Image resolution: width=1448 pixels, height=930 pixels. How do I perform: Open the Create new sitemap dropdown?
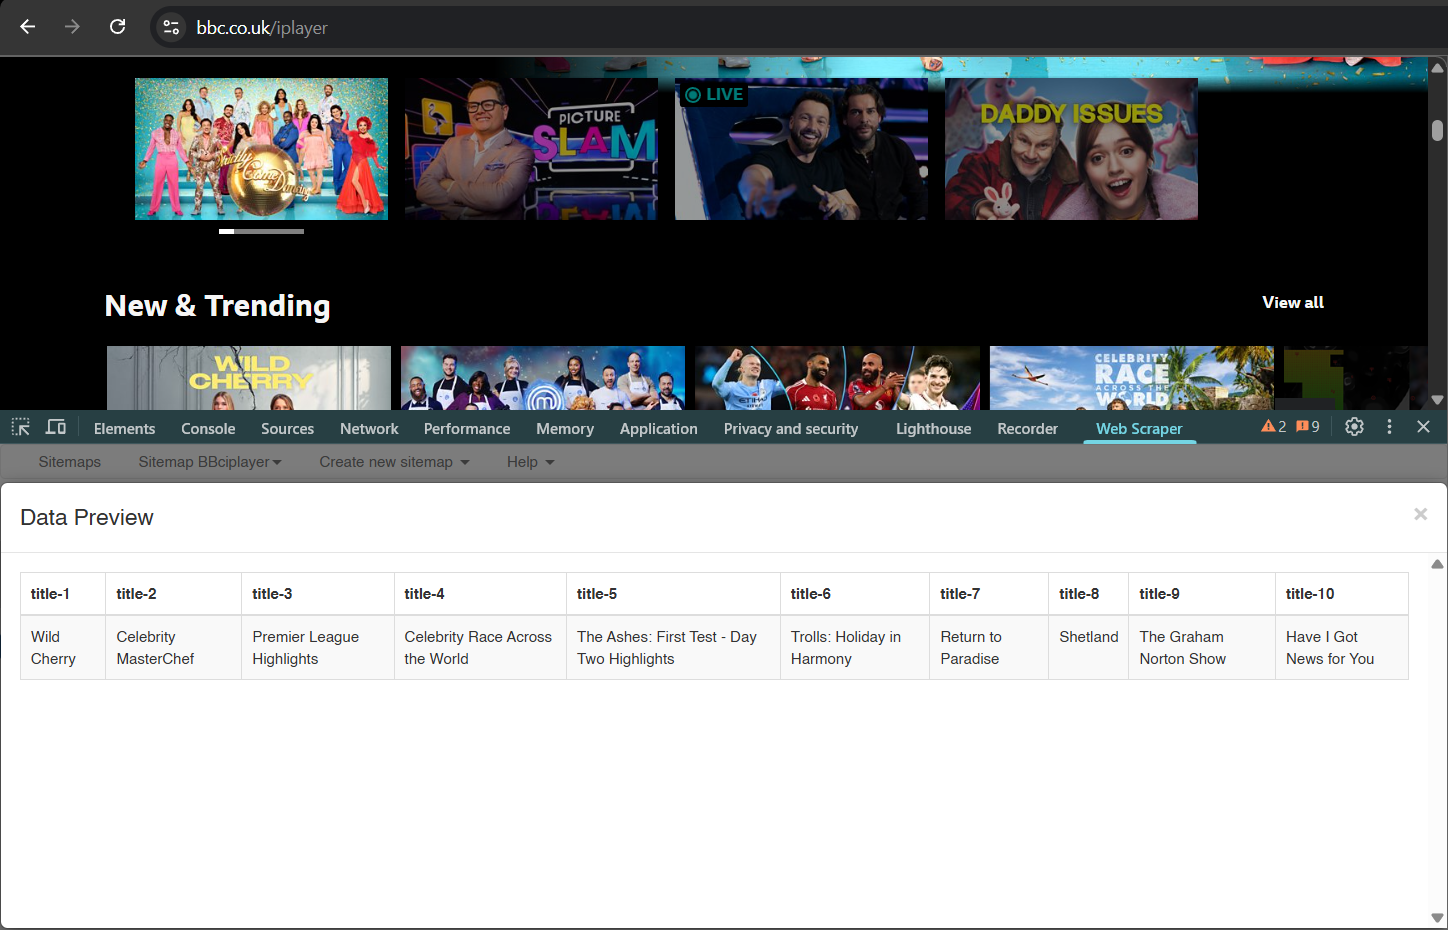[x=394, y=462]
